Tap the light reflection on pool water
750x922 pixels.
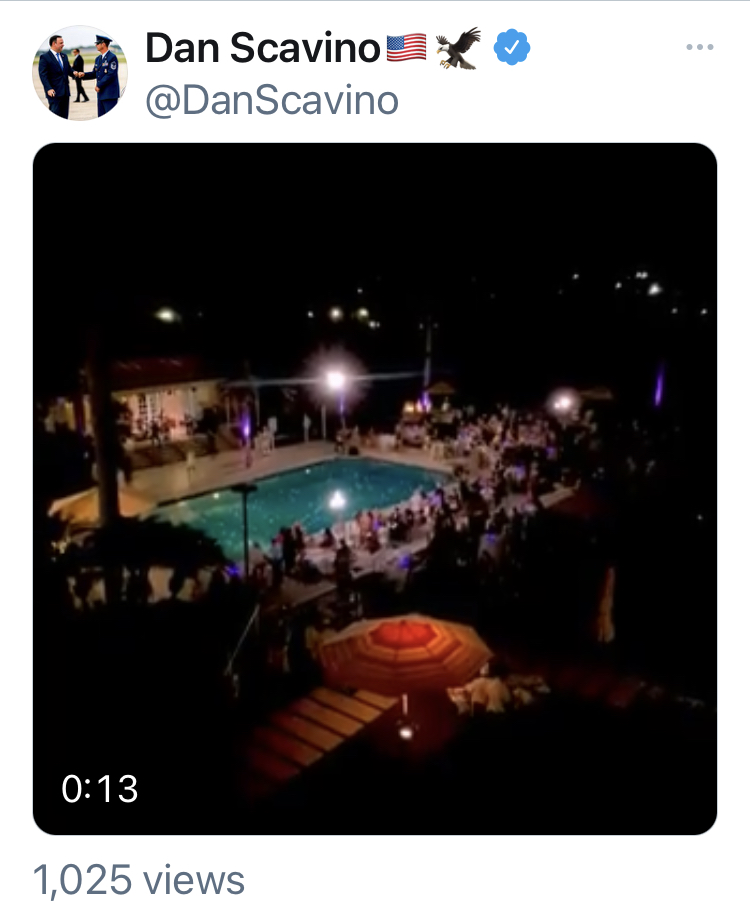pos(337,500)
